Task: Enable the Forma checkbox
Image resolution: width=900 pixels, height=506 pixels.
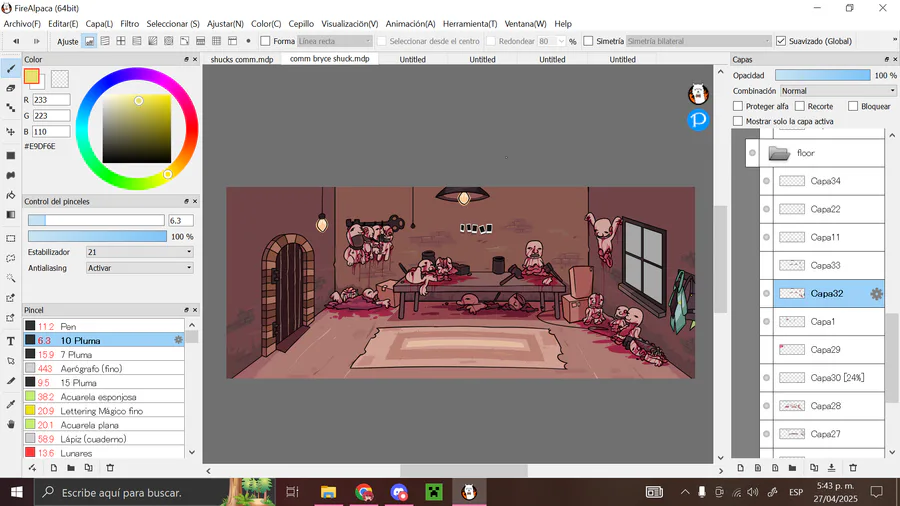Action: [x=265, y=41]
